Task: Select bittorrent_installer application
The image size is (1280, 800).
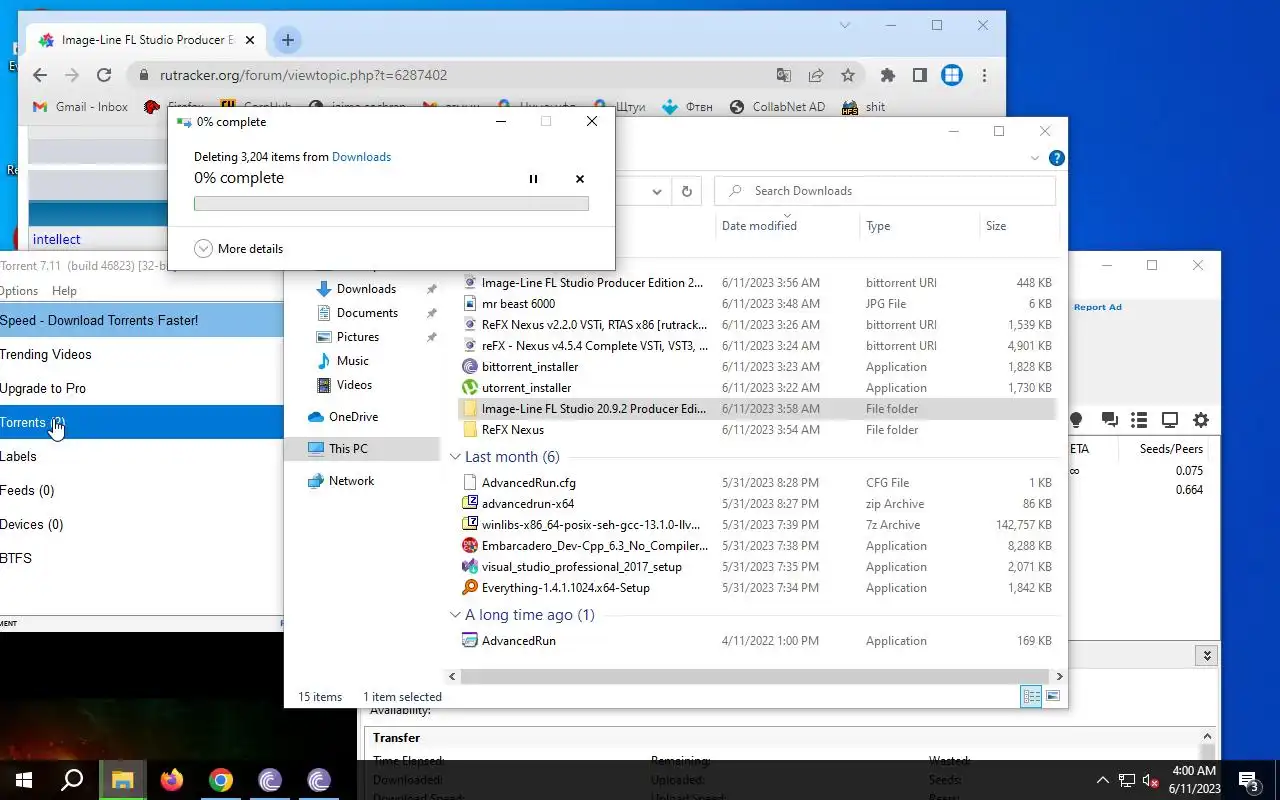Action: [530, 367]
